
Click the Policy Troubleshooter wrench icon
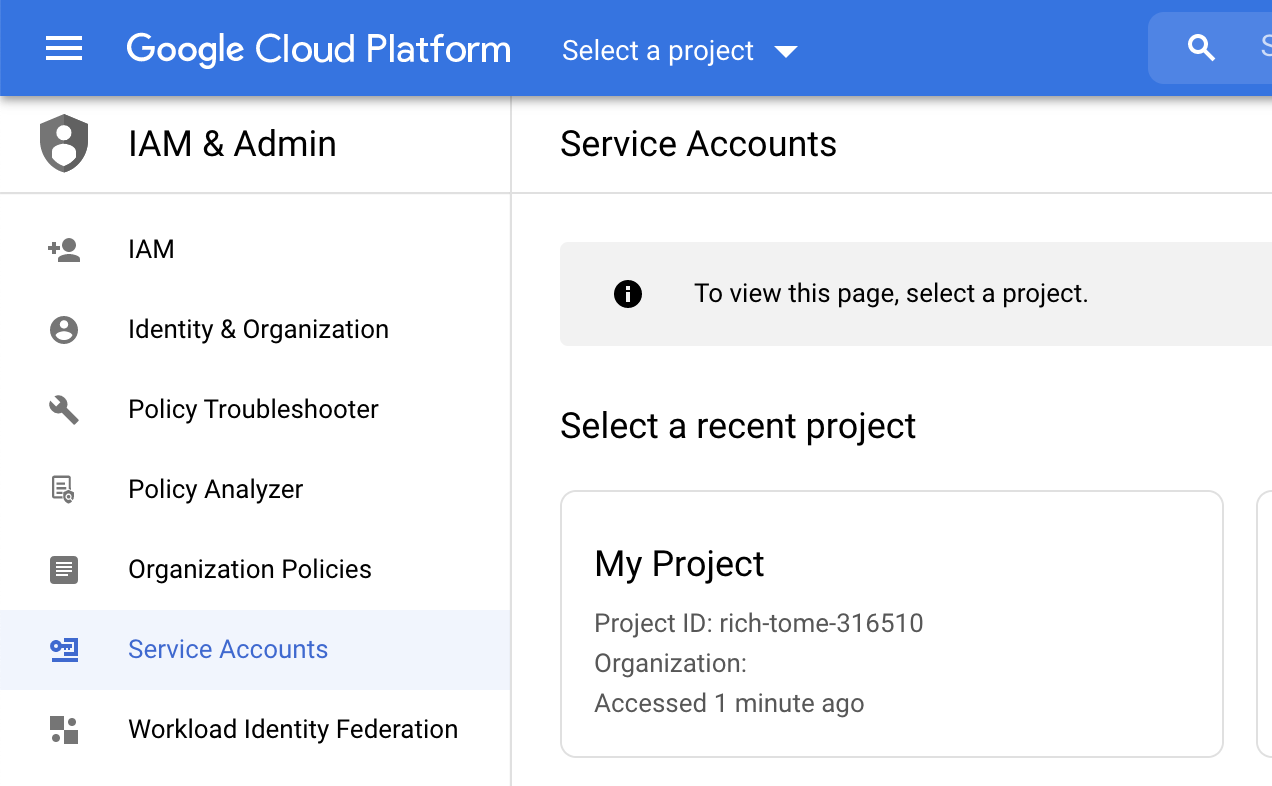(x=64, y=409)
